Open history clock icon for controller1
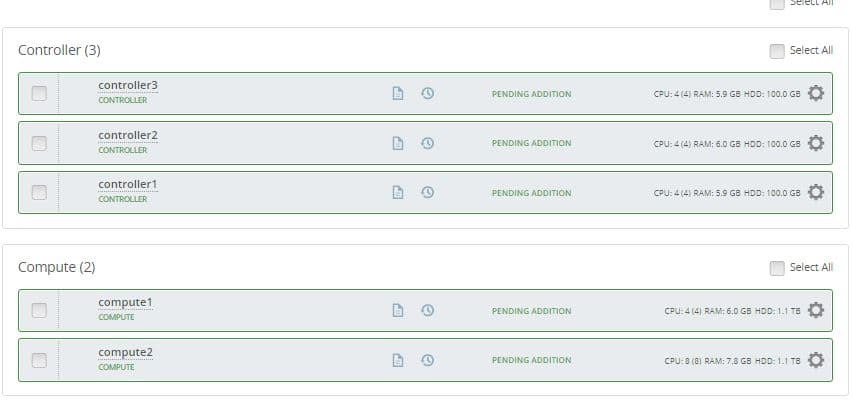Image resolution: width=853 pixels, height=400 pixels. click(427, 192)
